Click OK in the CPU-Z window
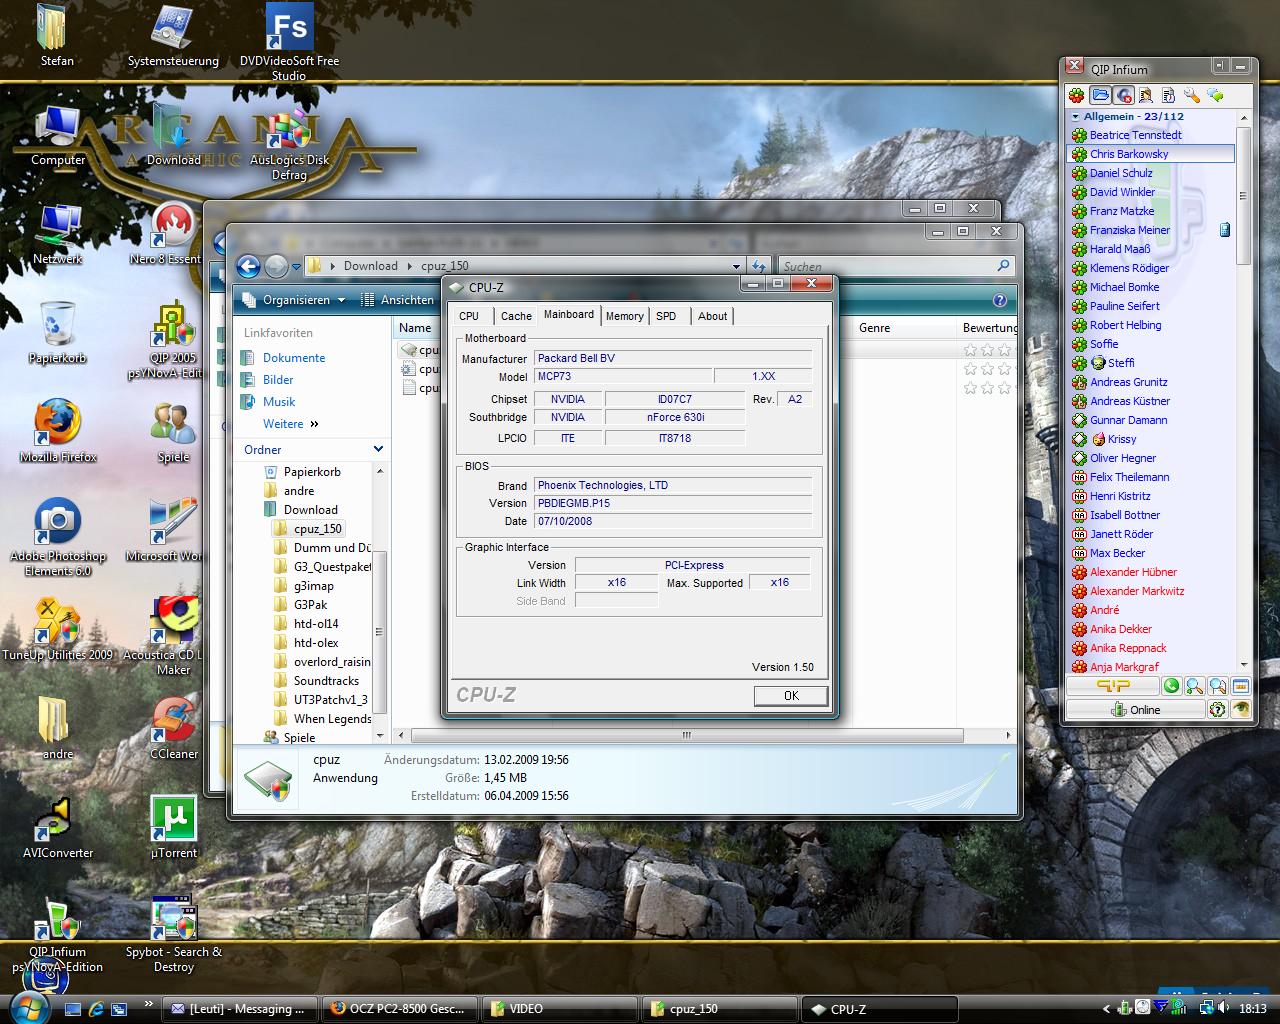Image resolution: width=1280 pixels, height=1024 pixels. click(791, 695)
